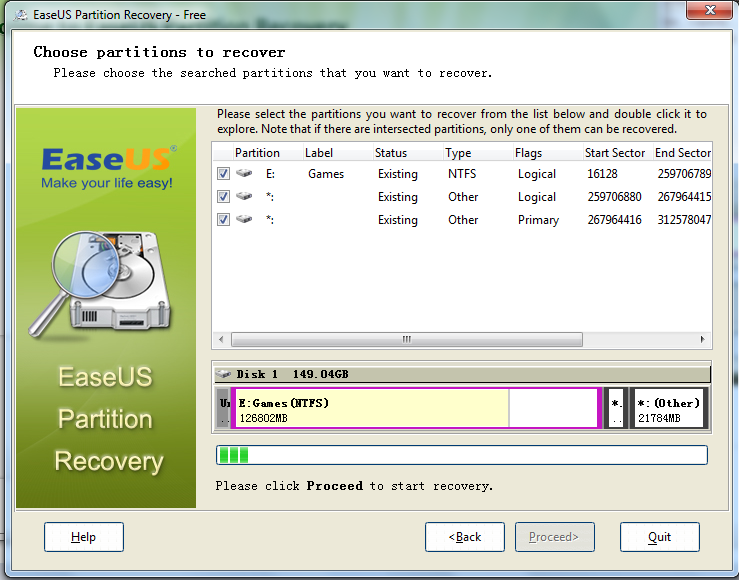
Task: Click the Disk 1 149.04GB header bar
Action: [x=462, y=374]
